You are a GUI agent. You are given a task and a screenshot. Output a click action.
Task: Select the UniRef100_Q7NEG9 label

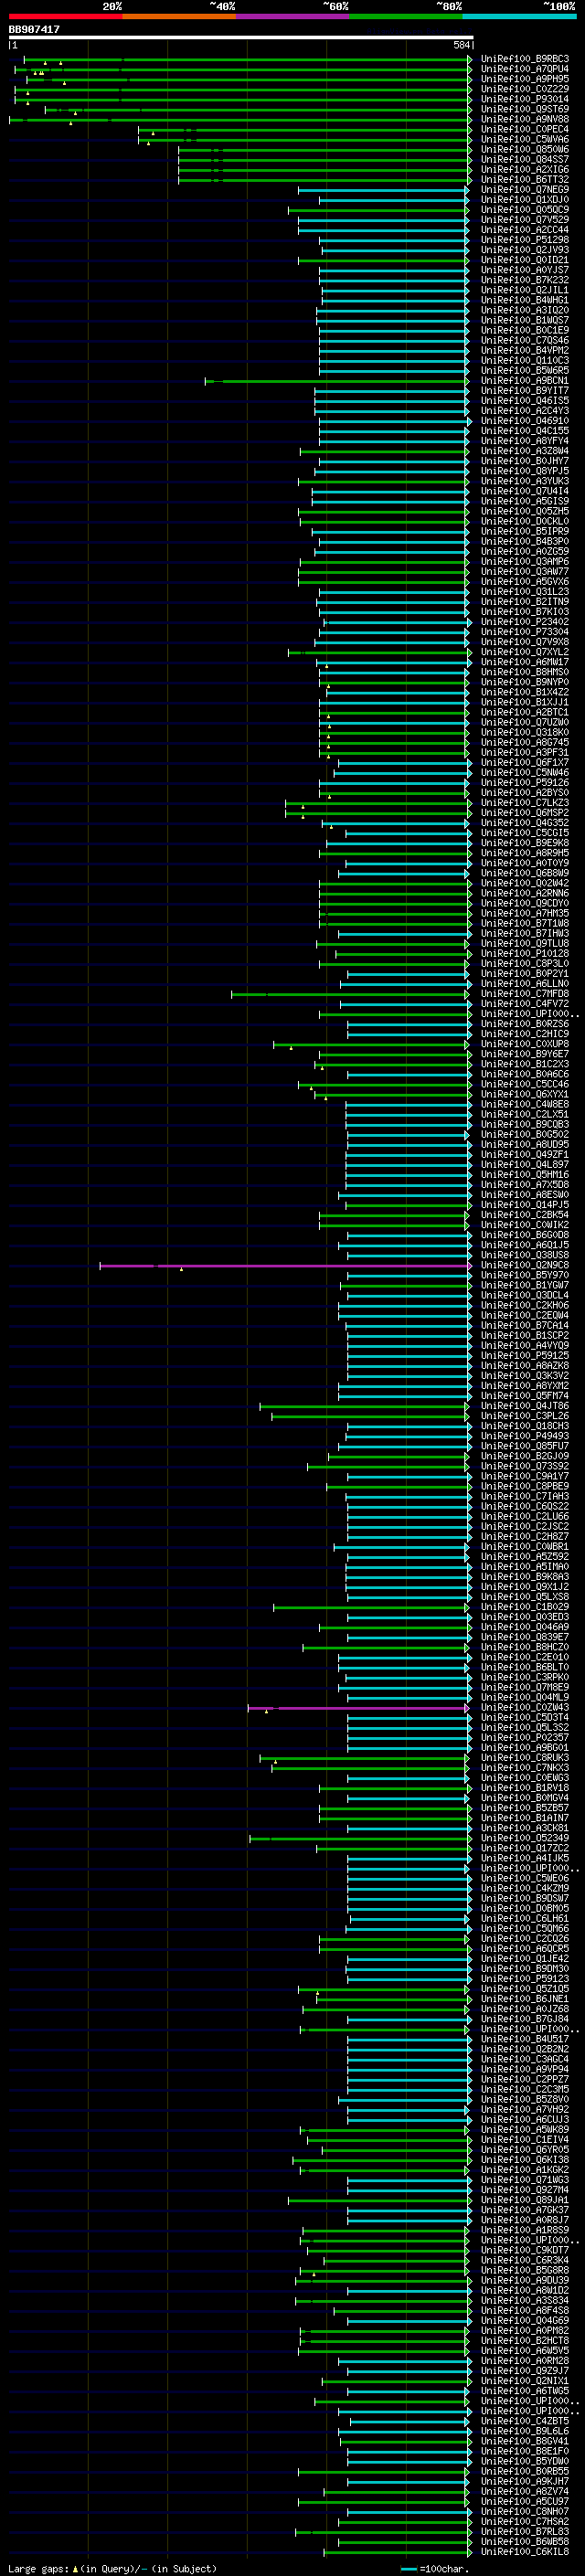[525, 190]
